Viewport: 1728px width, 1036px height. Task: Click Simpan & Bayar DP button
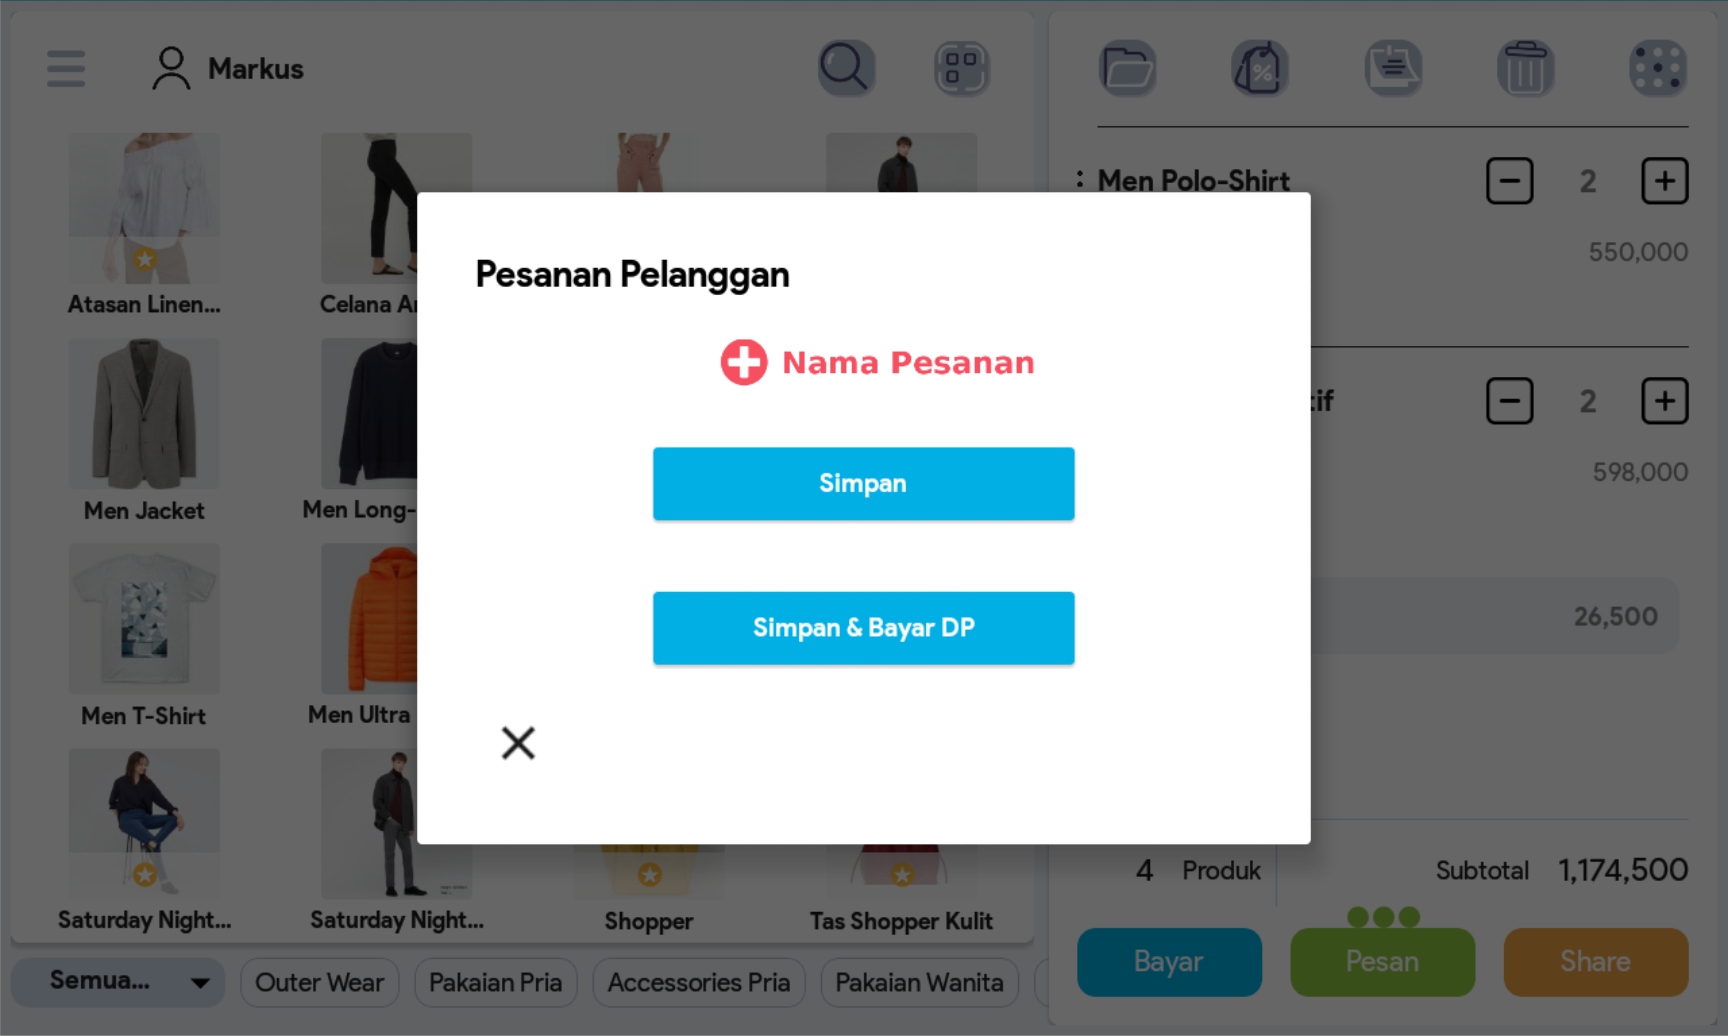tap(863, 628)
